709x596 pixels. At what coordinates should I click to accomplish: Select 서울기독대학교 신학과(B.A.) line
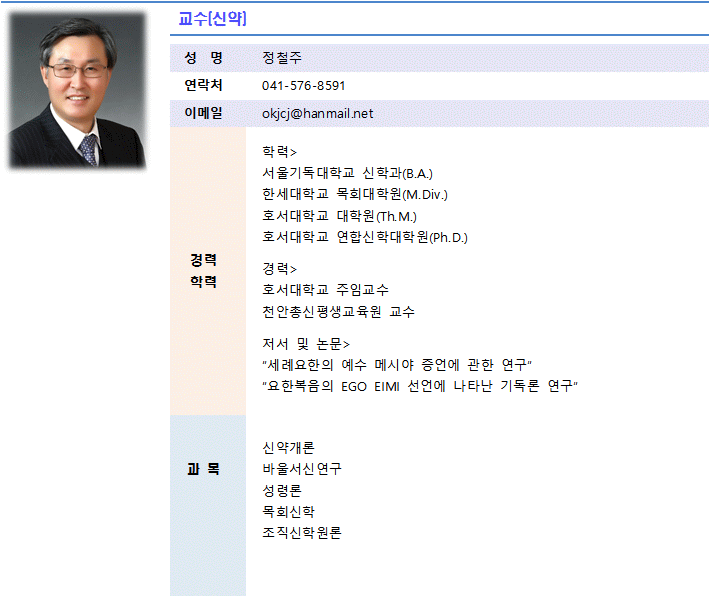pos(347,173)
